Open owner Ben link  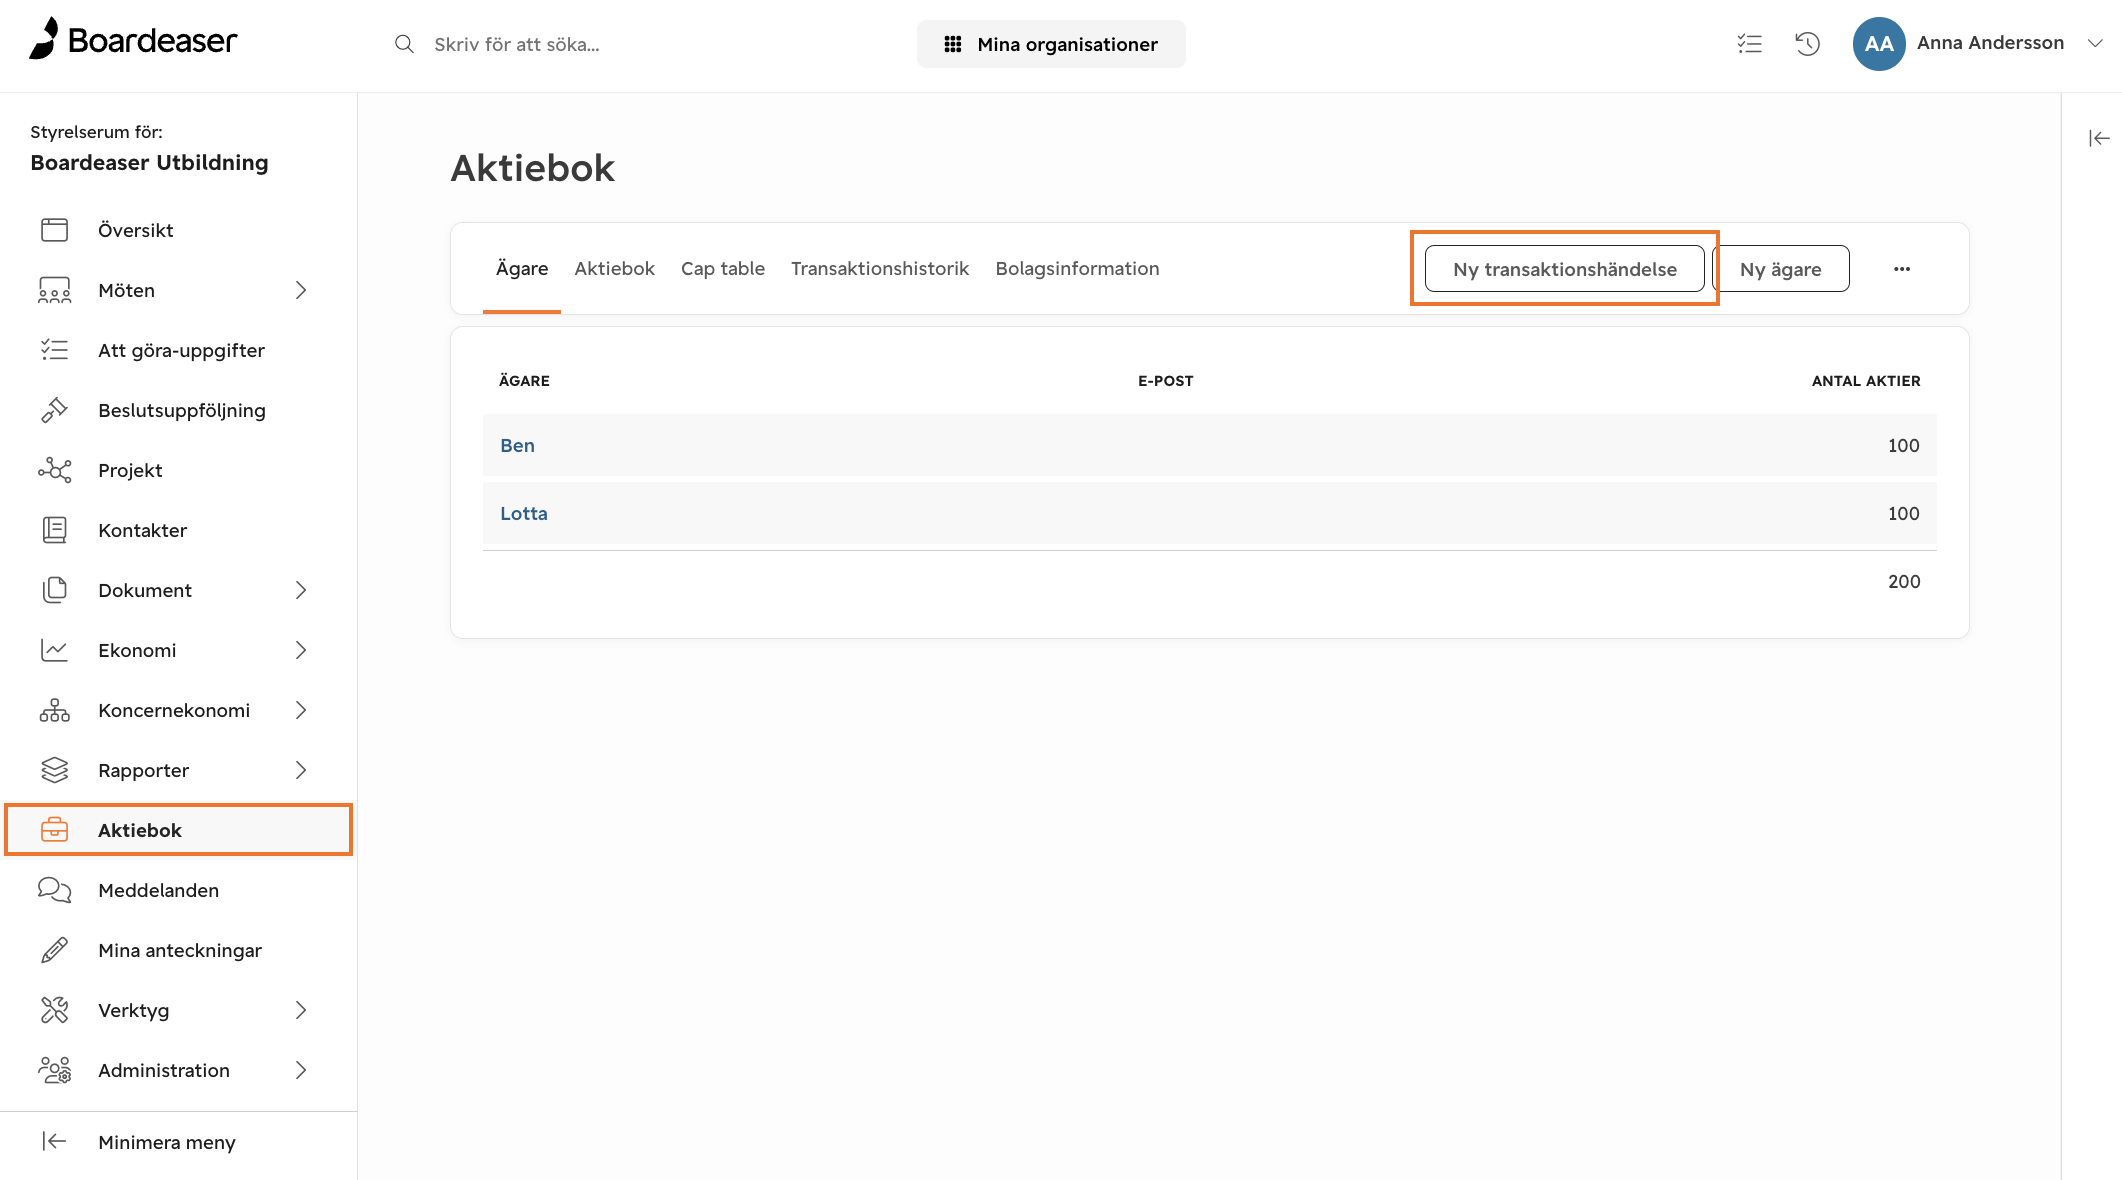517,445
